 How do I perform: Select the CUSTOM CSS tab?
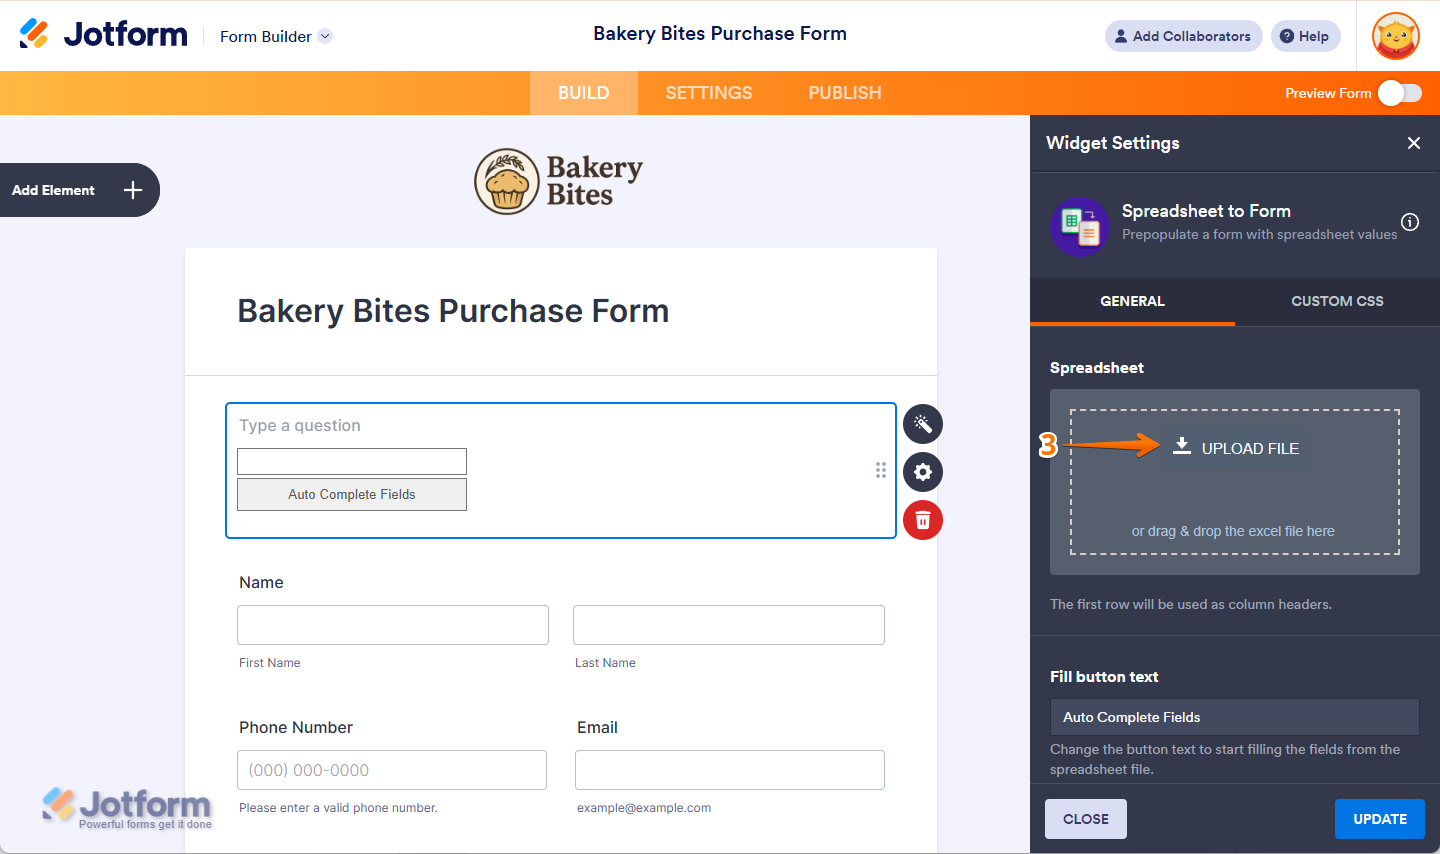pyautogui.click(x=1337, y=301)
